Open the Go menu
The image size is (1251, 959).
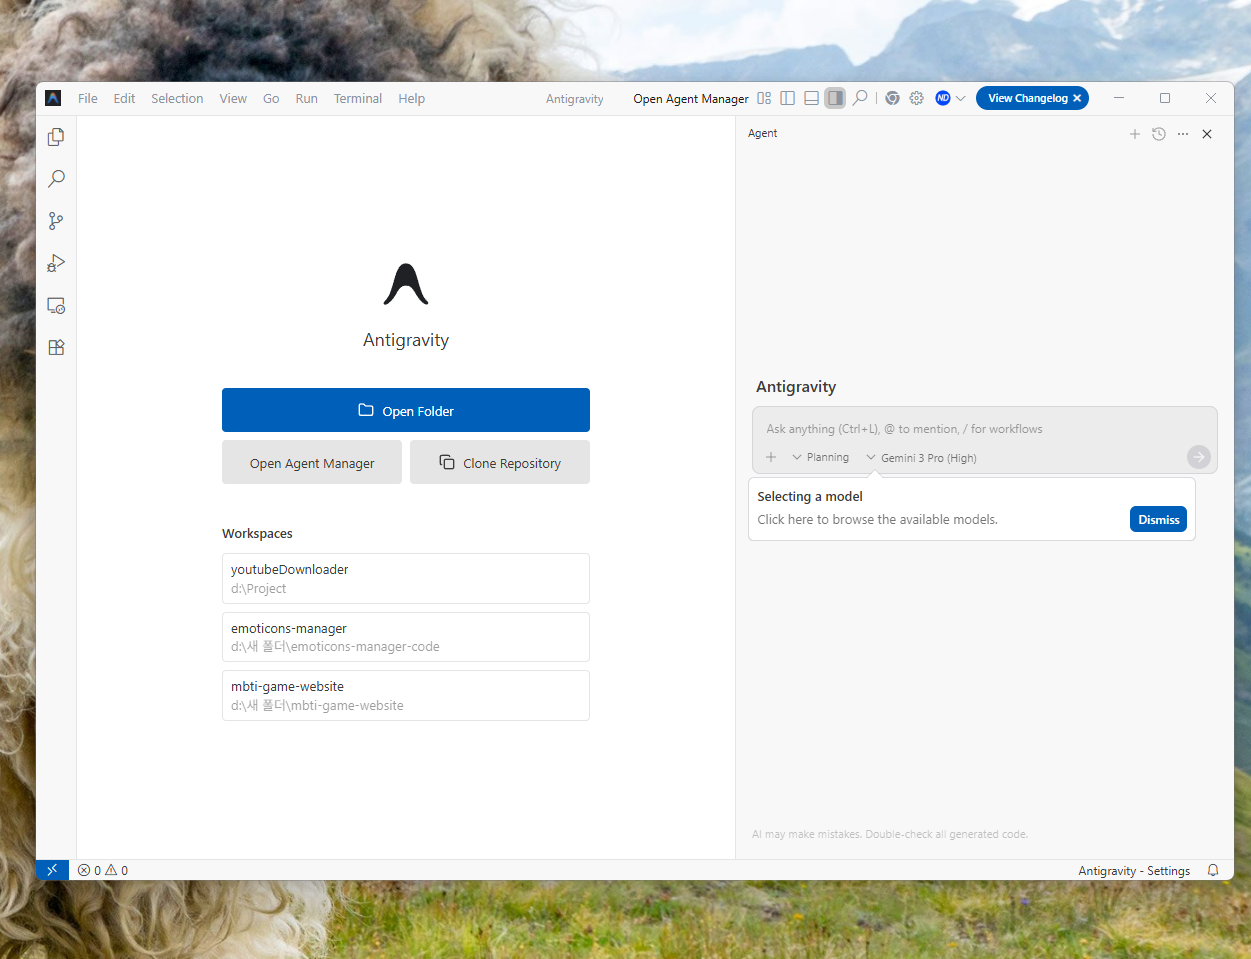pos(271,98)
